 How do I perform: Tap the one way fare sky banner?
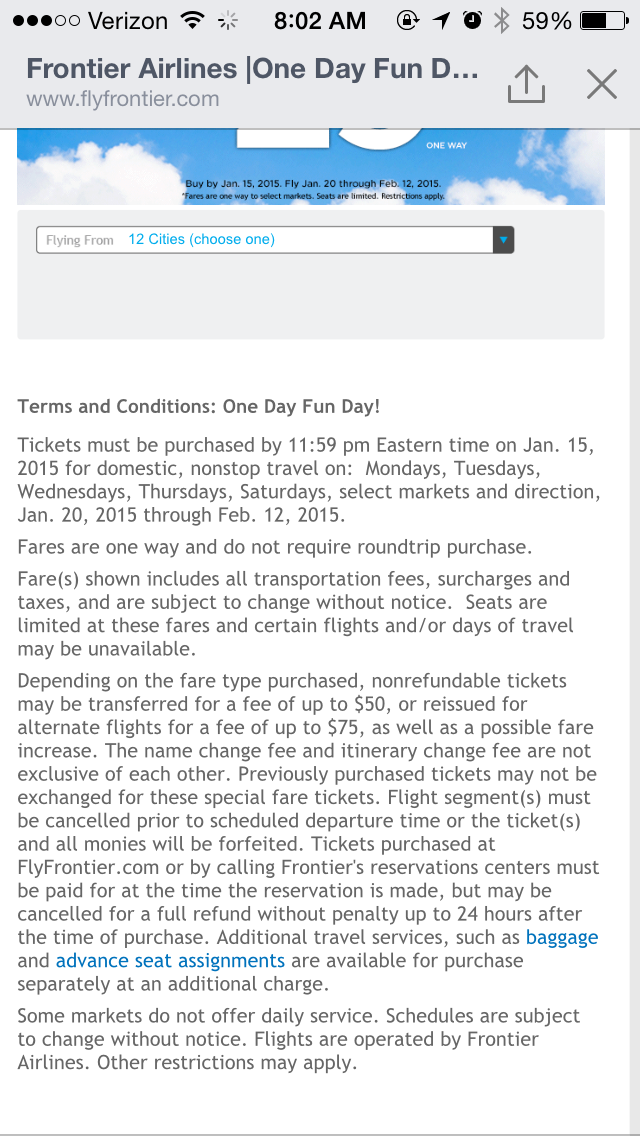311,167
